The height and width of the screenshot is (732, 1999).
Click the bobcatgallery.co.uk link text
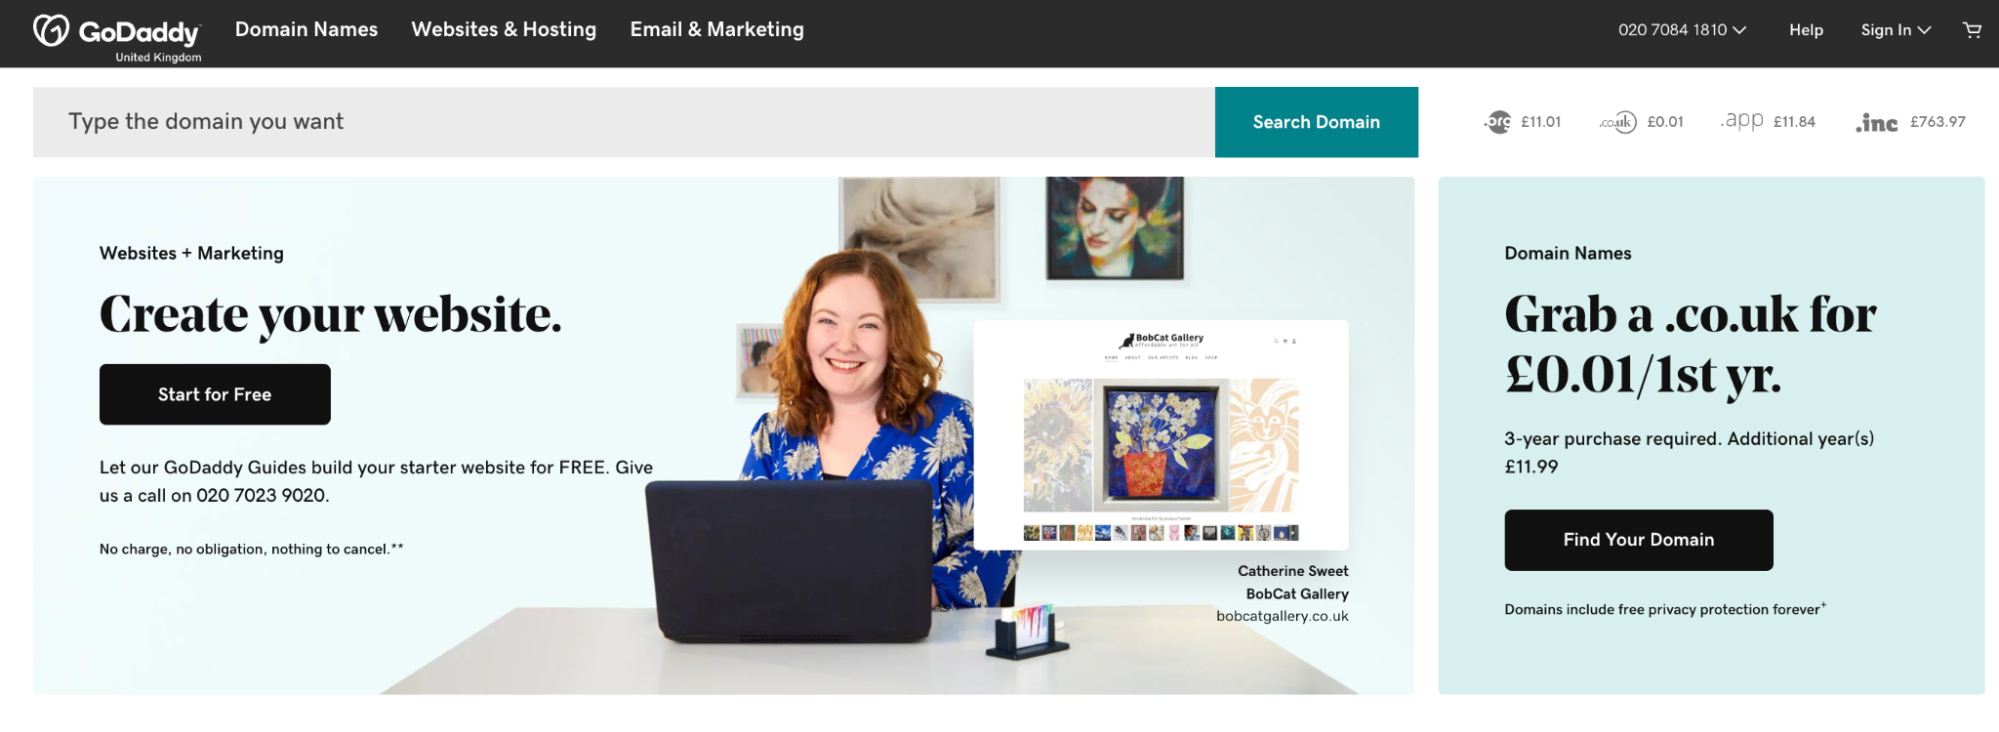click(x=1282, y=616)
